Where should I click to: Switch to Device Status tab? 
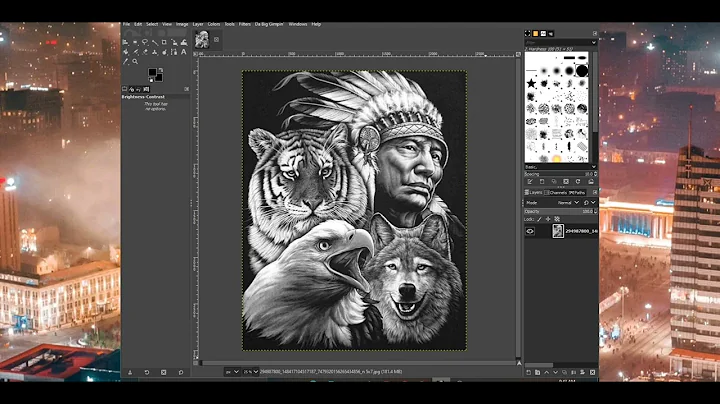tap(131, 89)
